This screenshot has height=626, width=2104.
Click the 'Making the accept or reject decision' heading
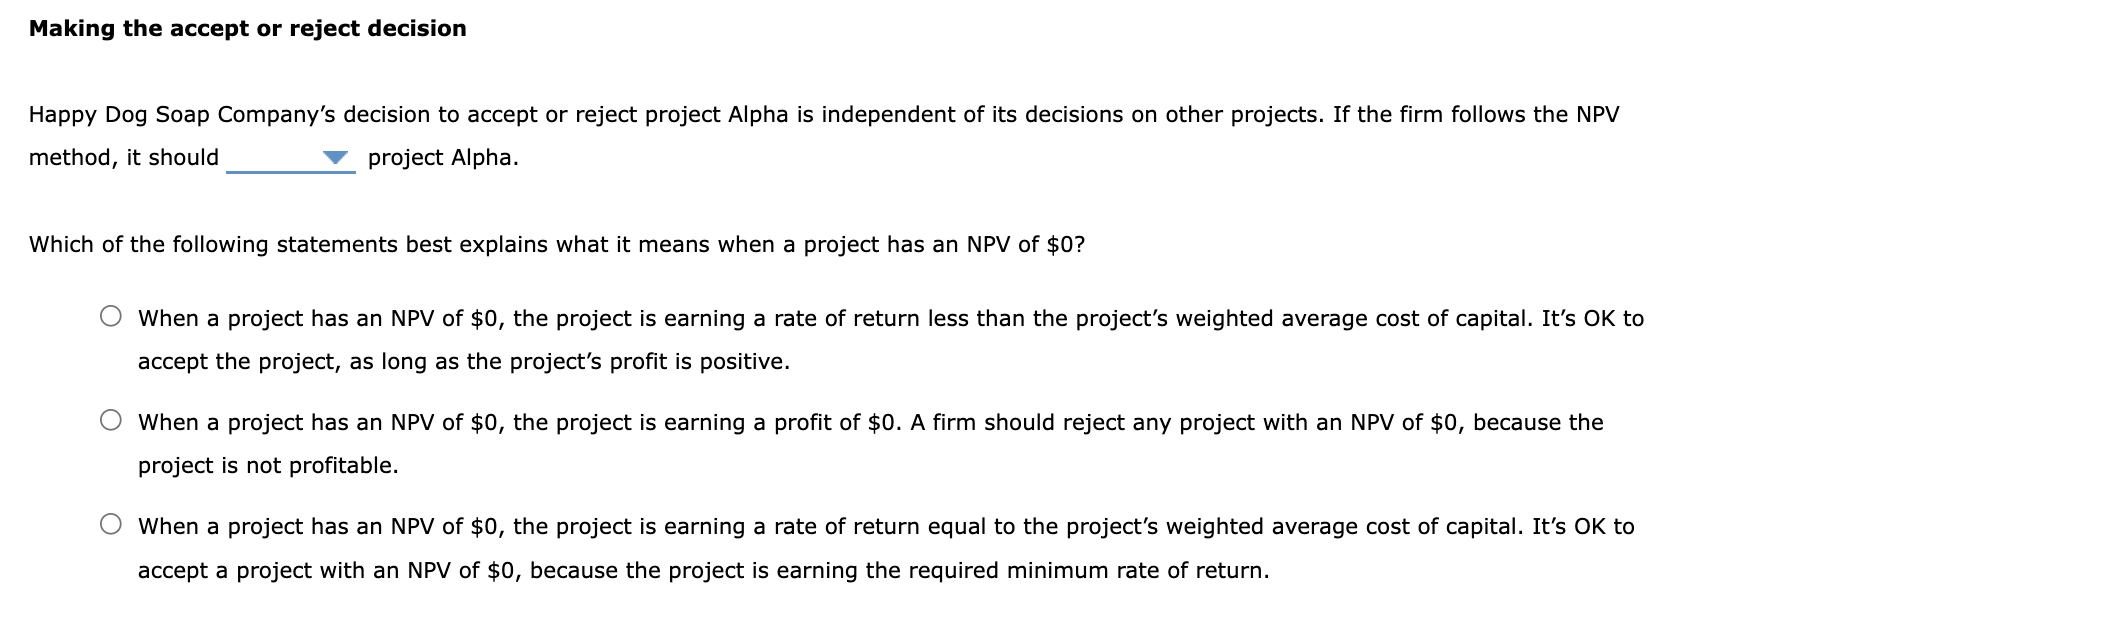(x=248, y=29)
